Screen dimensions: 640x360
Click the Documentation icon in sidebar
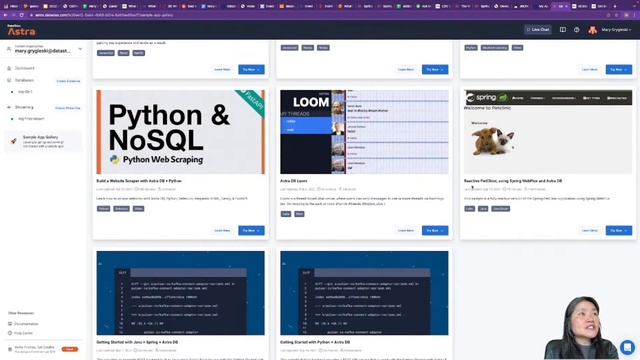pyautogui.click(x=10, y=324)
